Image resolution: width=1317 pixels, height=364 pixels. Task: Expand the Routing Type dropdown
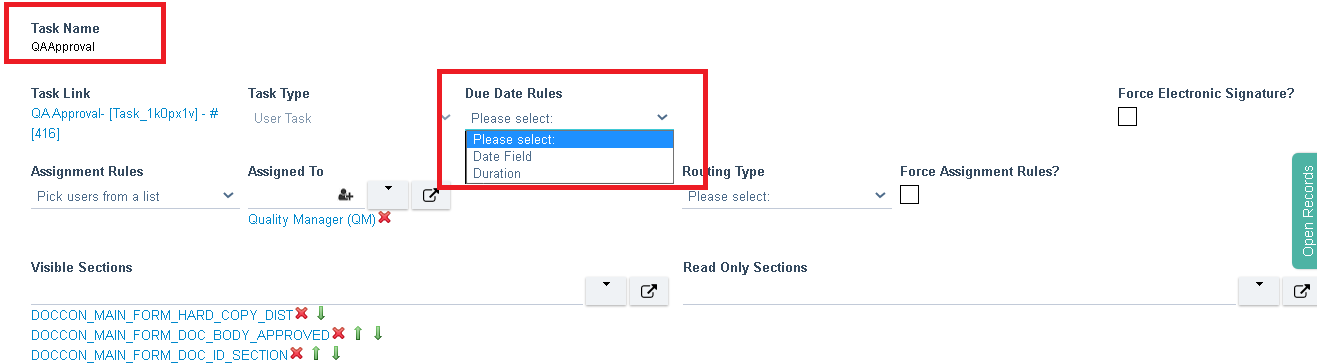pos(786,196)
